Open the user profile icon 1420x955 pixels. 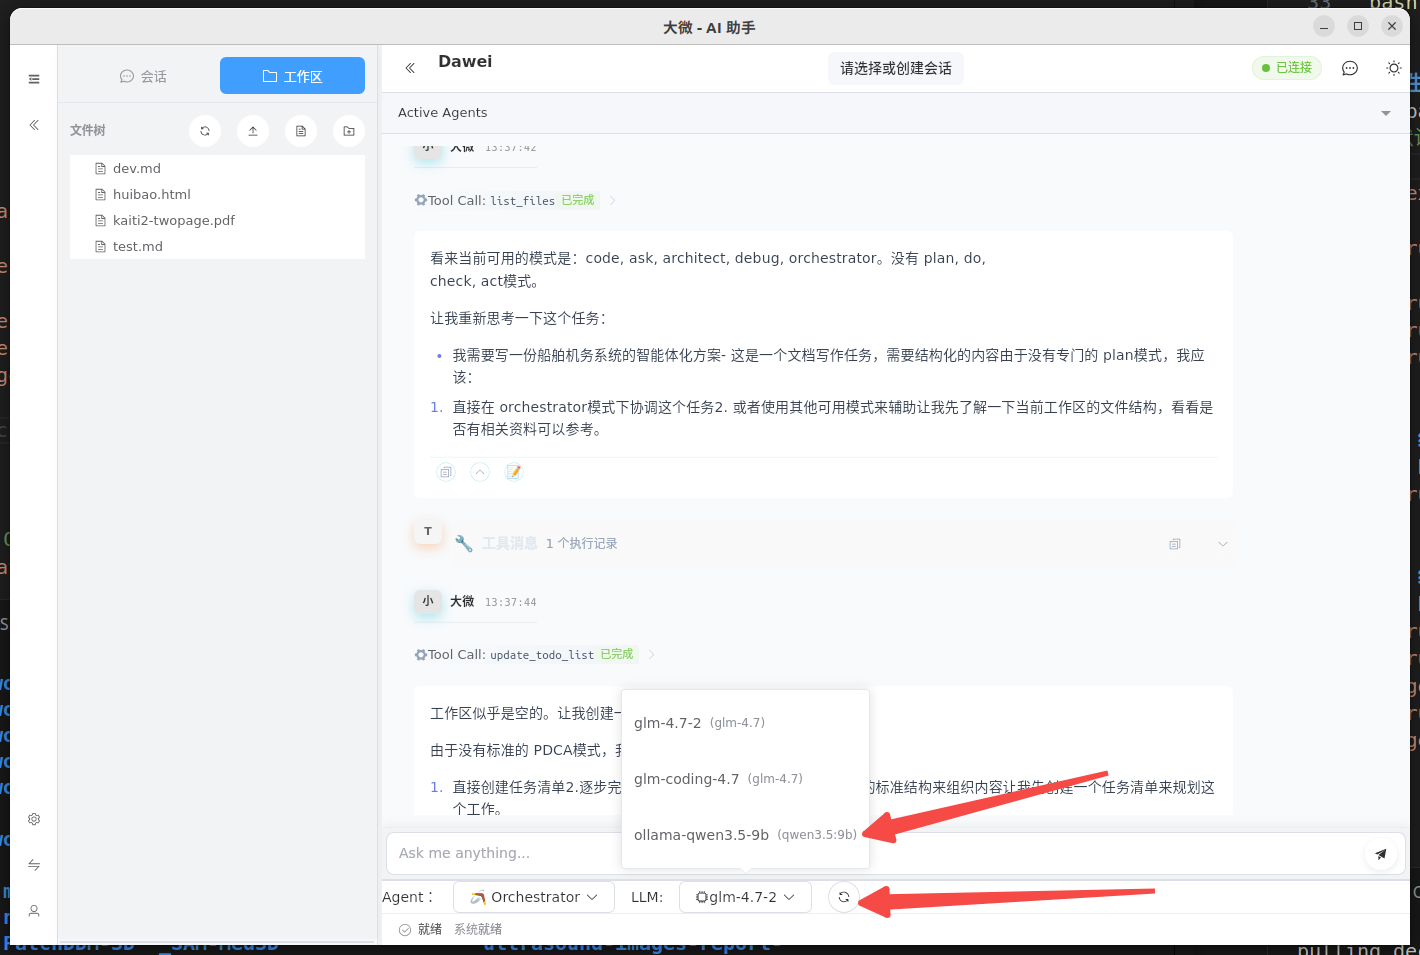click(x=33, y=911)
